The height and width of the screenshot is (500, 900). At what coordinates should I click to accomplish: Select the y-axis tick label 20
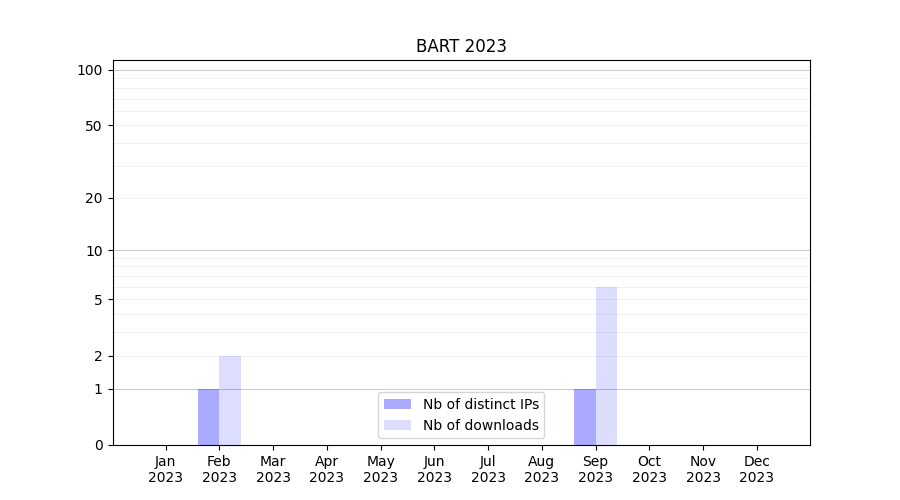coord(93,198)
